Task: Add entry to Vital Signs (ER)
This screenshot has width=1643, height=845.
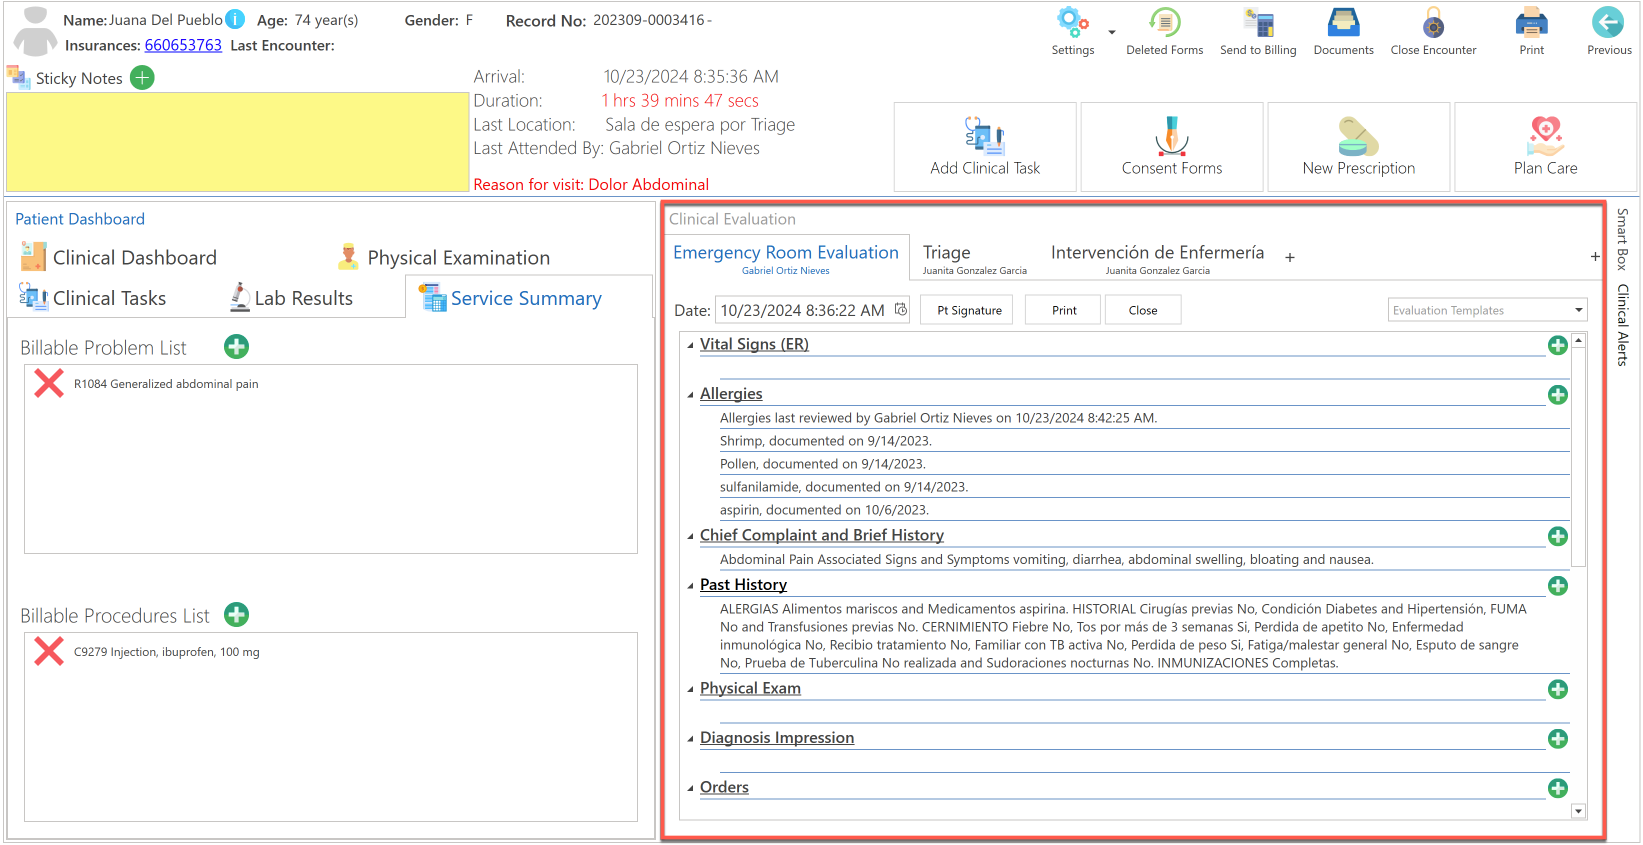Action: (x=1557, y=345)
